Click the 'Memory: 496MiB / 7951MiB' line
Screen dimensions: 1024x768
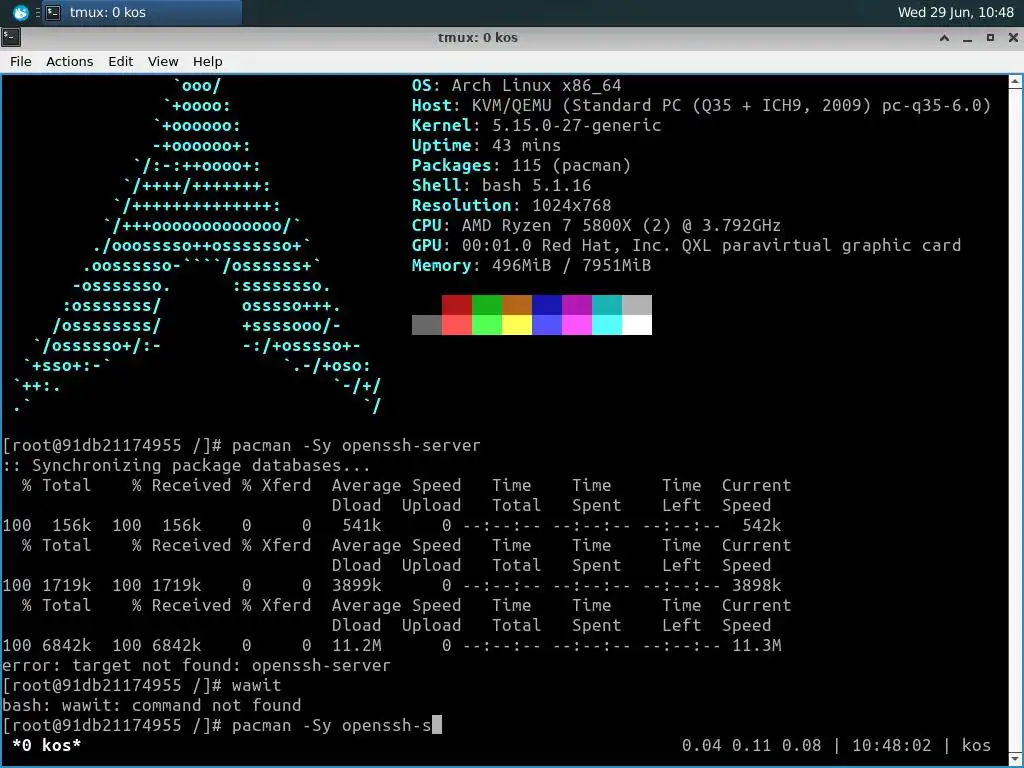tap(531, 266)
